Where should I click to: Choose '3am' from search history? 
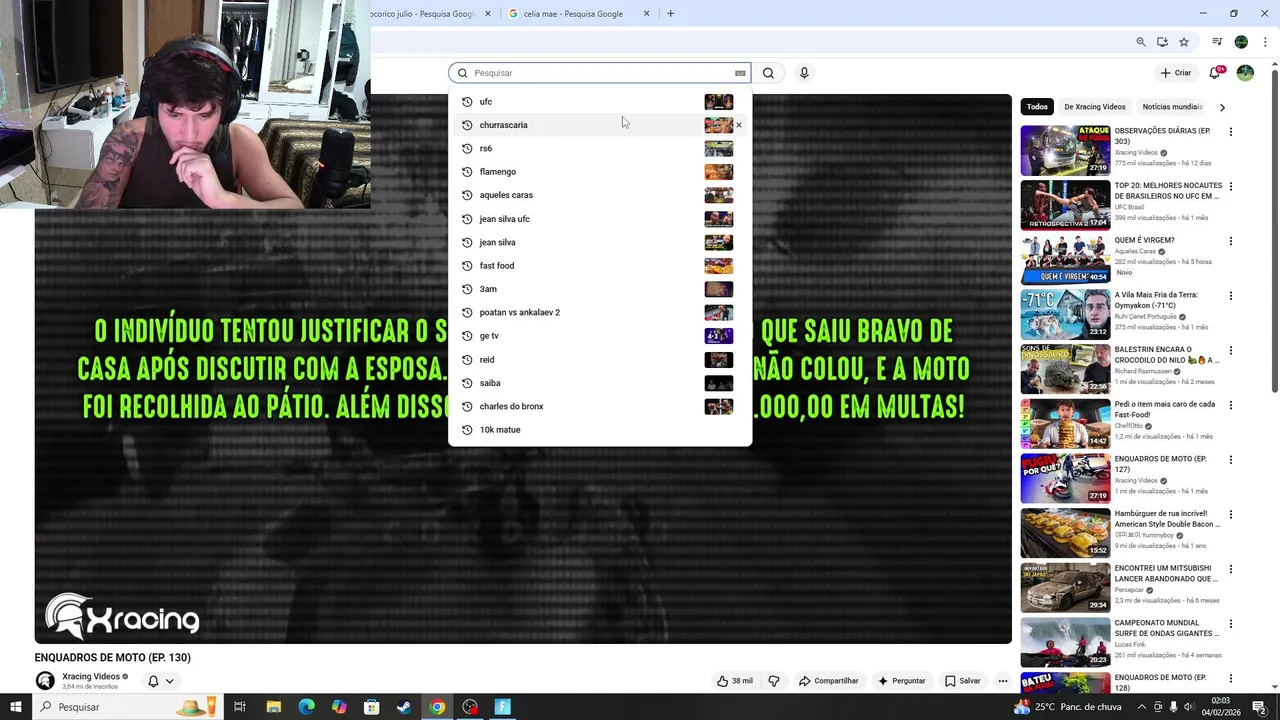600,289
